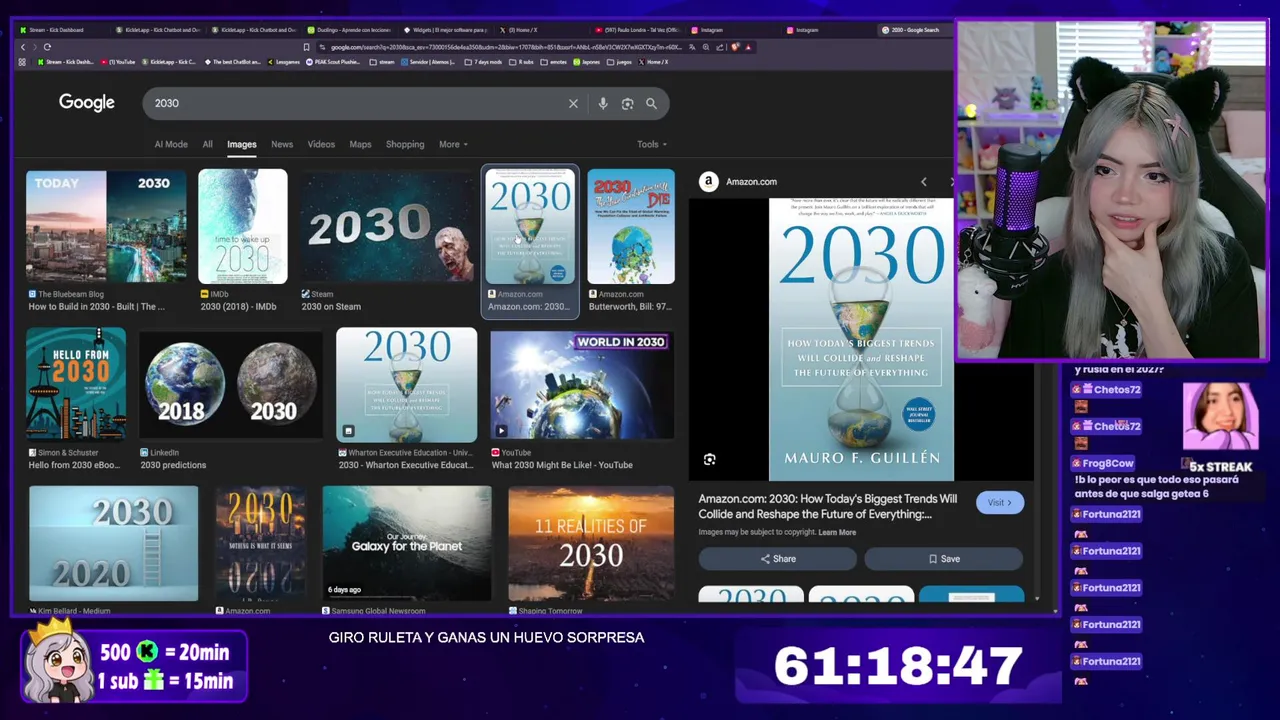The height and width of the screenshot is (720, 1280).
Task: Open the Lessgames bookmark
Action: [x=284, y=62]
